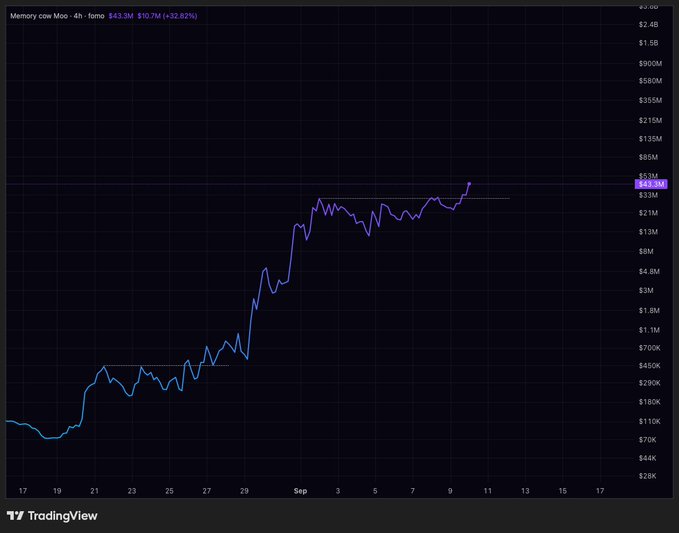The image size is (679, 533).
Task: Click the $33M price axis label
Action: 648,195
